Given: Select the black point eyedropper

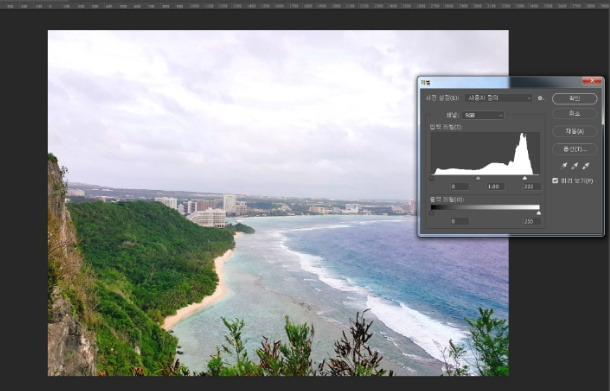Looking at the screenshot, I should coord(564,166).
